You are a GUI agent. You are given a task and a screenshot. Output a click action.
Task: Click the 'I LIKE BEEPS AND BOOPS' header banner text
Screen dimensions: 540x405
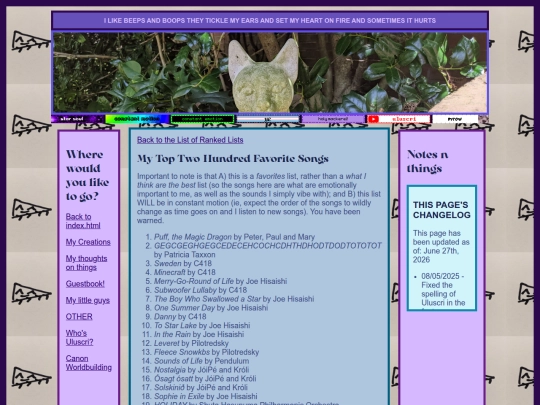pyautogui.click(x=270, y=21)
